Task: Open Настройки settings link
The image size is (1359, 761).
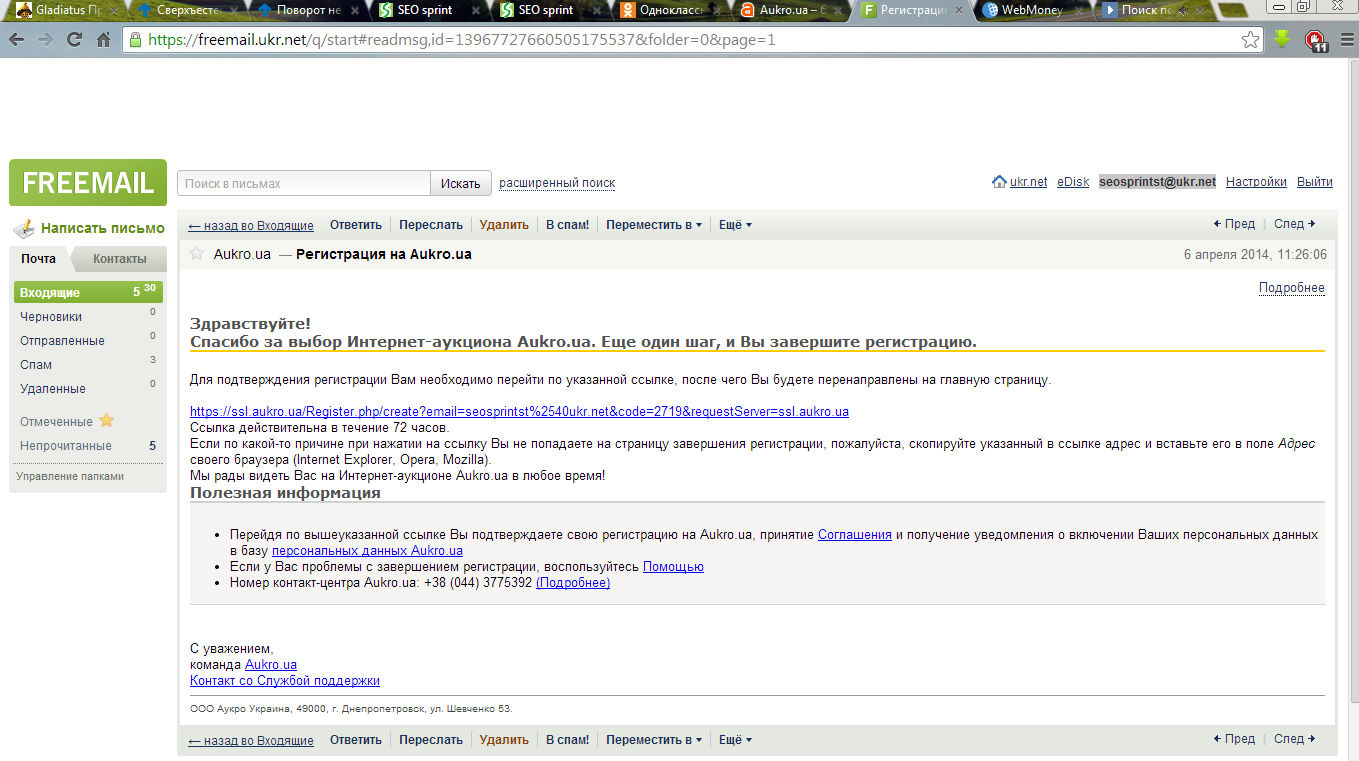Action: click(x=1256, y=182)
